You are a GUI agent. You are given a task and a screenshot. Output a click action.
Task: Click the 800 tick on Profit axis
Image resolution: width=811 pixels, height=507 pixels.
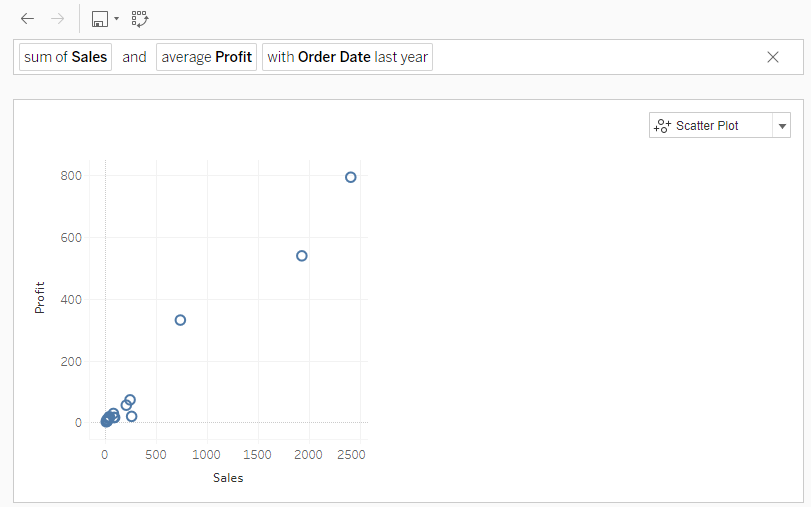click(70, 176)
